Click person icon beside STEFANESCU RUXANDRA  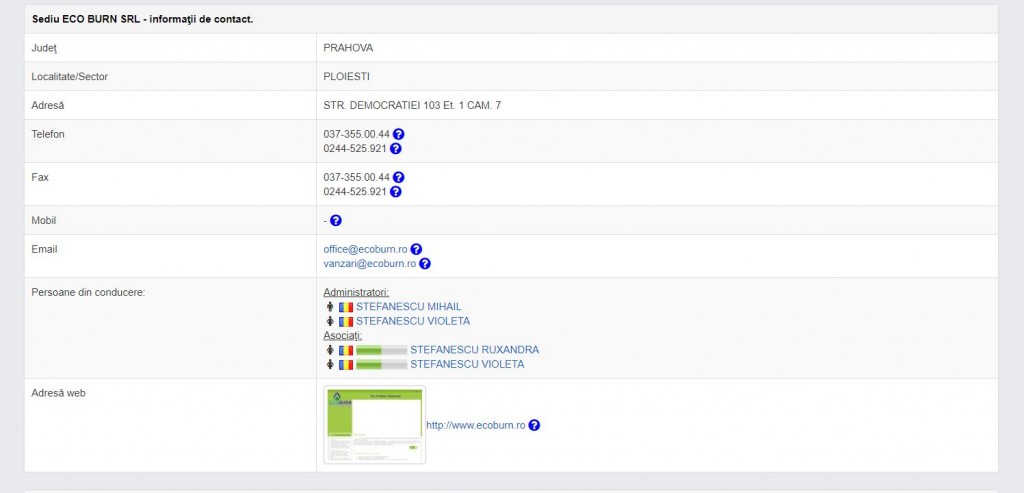tap(330, 349)
